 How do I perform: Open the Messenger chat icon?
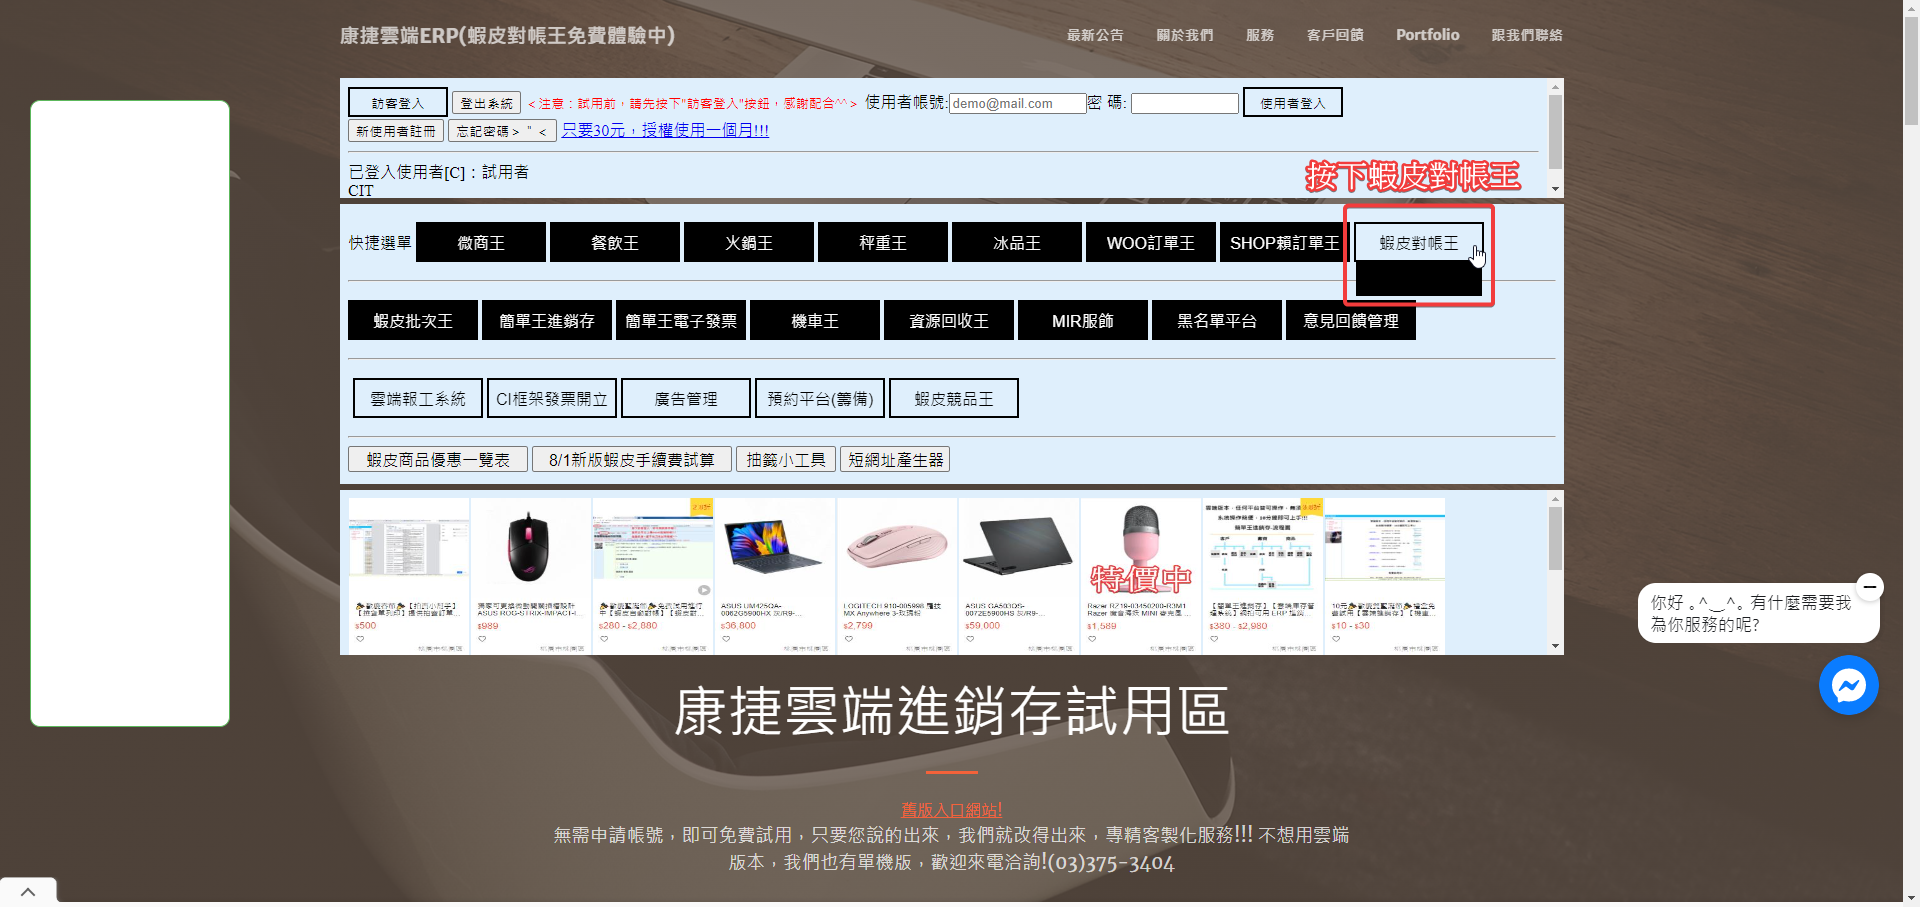1848,685
